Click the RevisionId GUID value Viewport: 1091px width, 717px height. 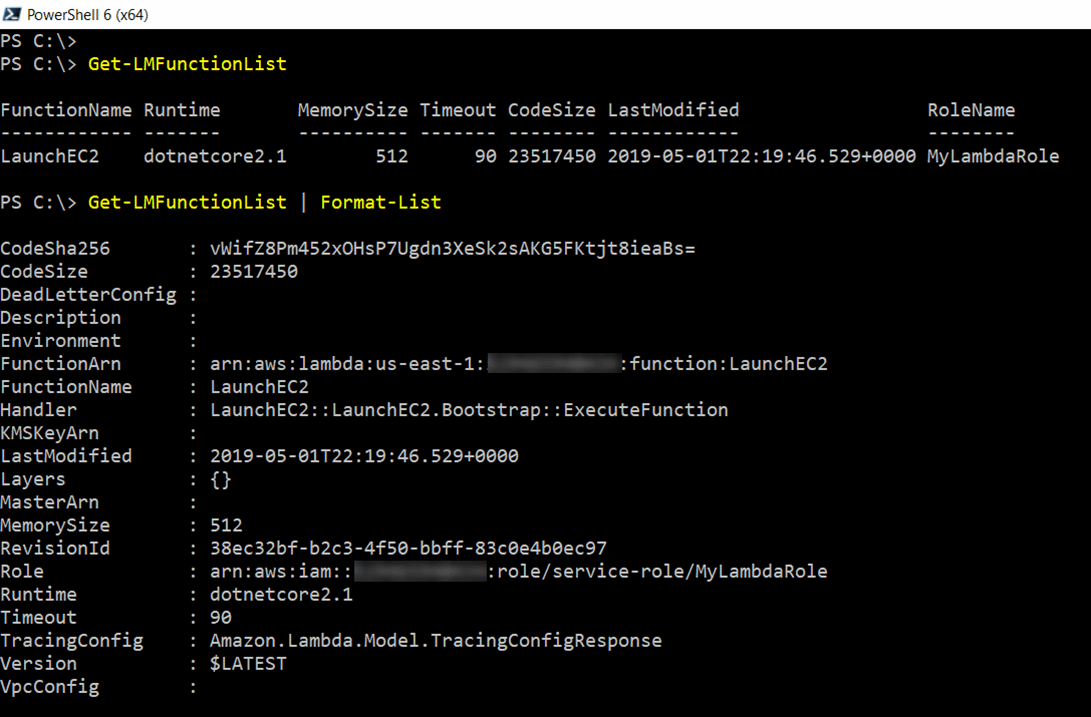tap(408, 548)
